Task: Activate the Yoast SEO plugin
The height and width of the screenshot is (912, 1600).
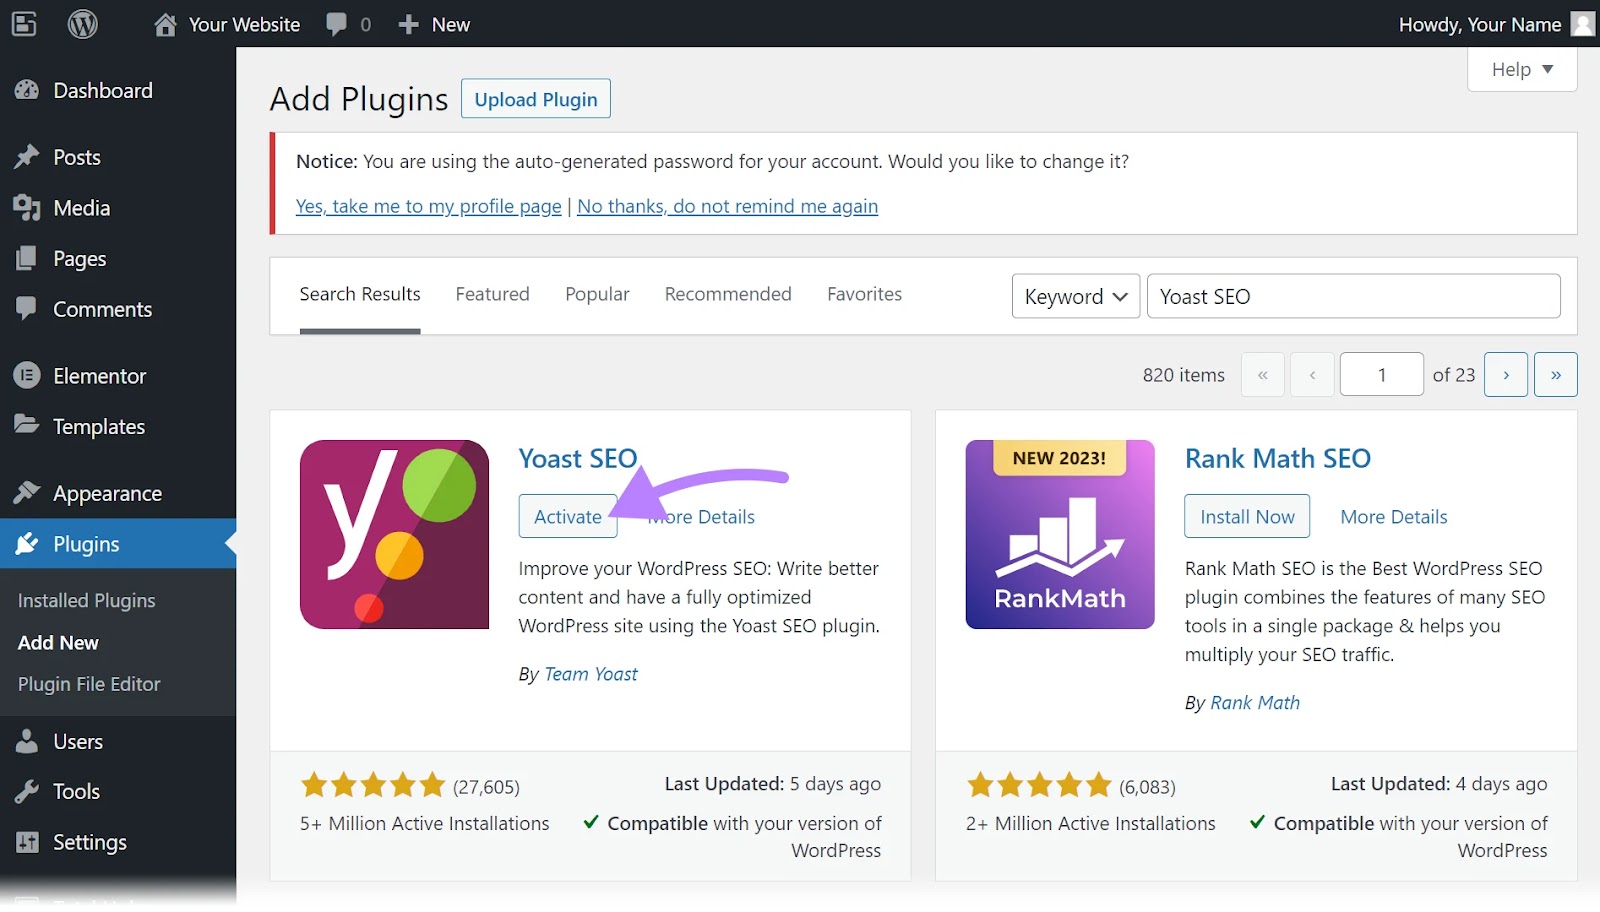Action: tap(567, 516)
